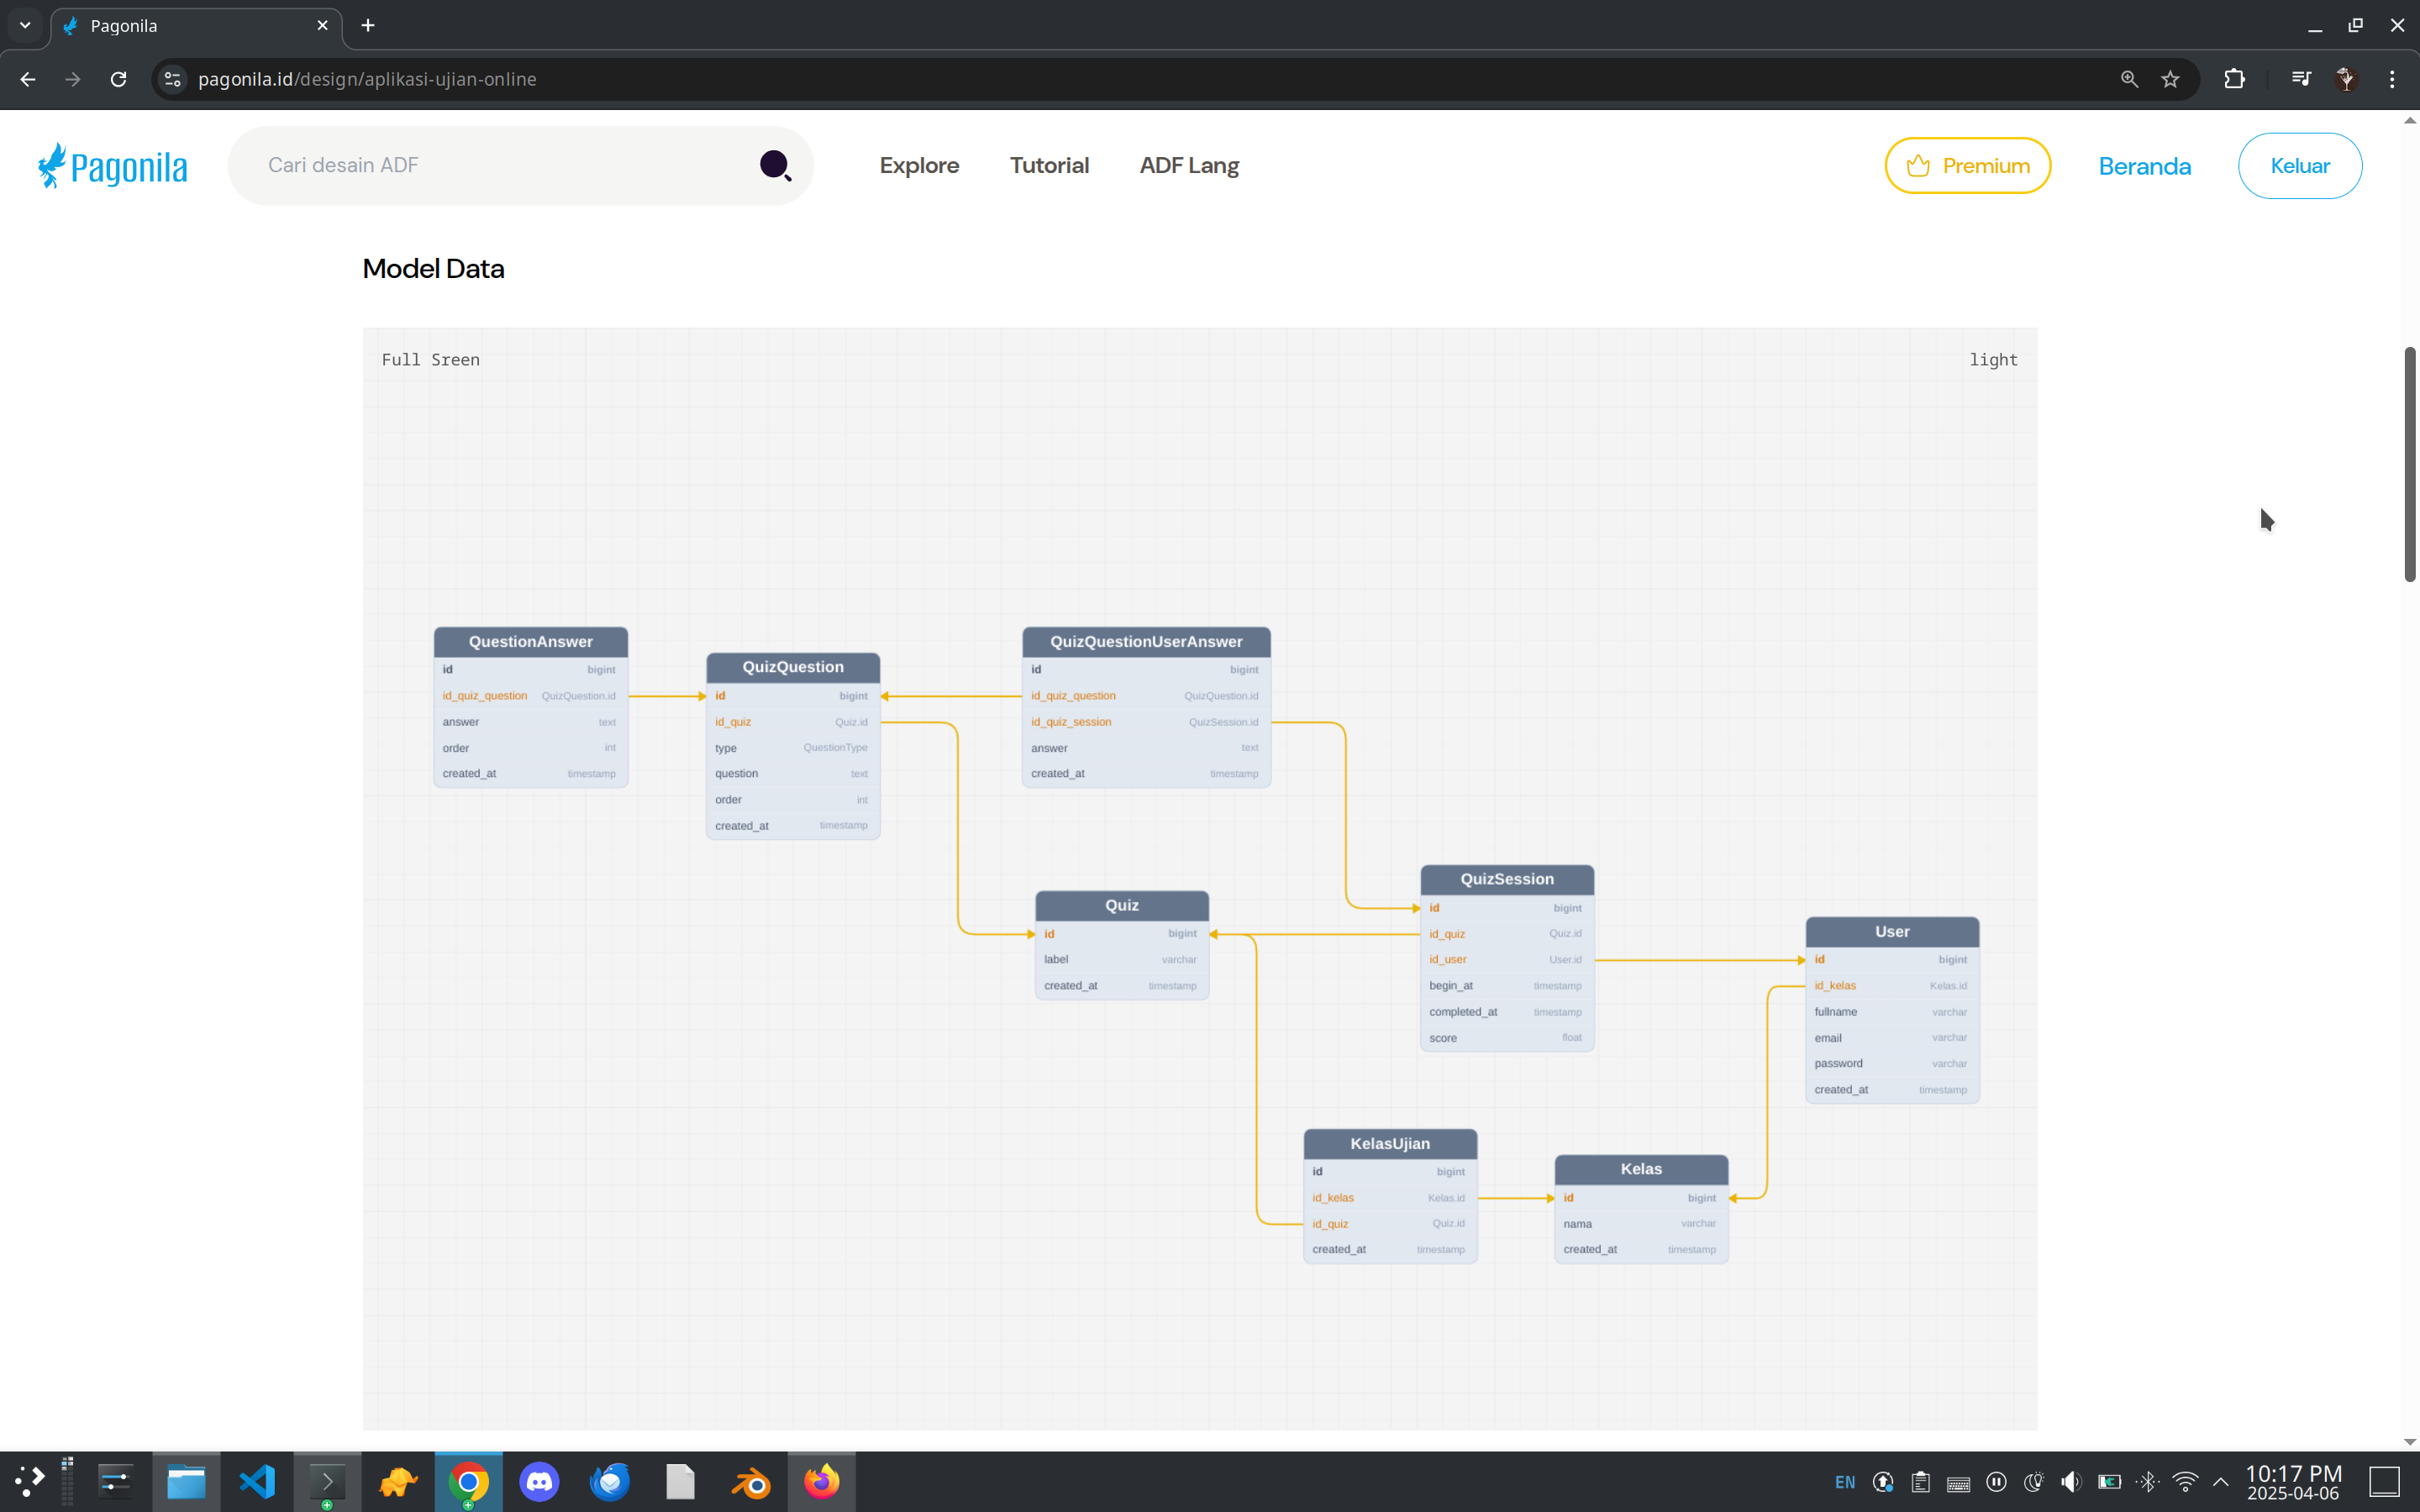Viewport: 2420px width, 1512px height.
Task: Open Discord from the taskbar
Action: point(539,1481)
